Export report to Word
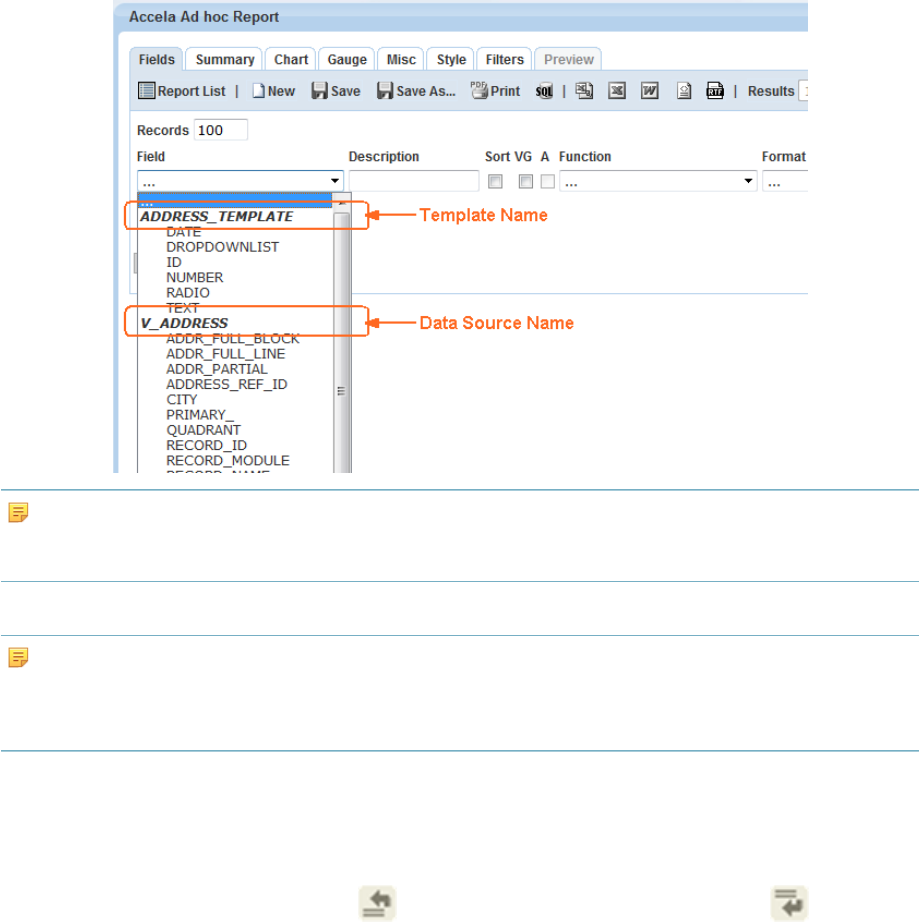The image size is (919, 922). (x=650, y=91)
